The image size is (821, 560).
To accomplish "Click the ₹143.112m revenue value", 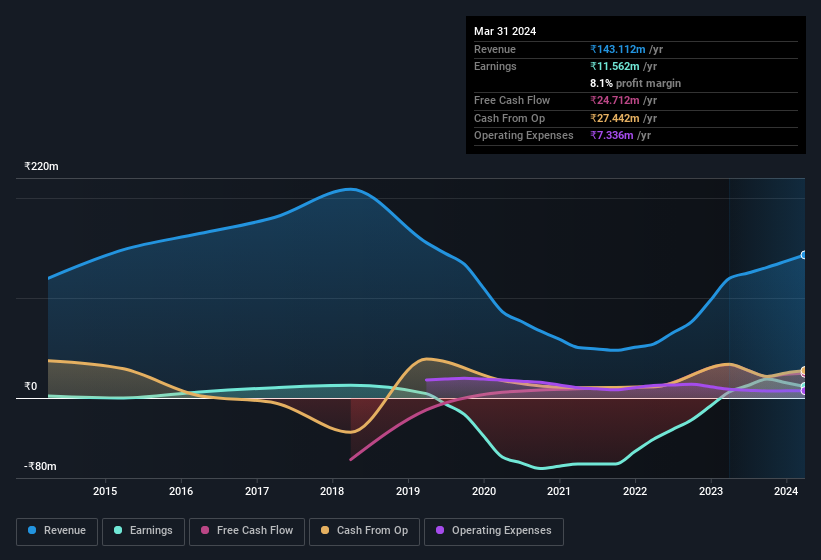I will click(x=618, y=49).
